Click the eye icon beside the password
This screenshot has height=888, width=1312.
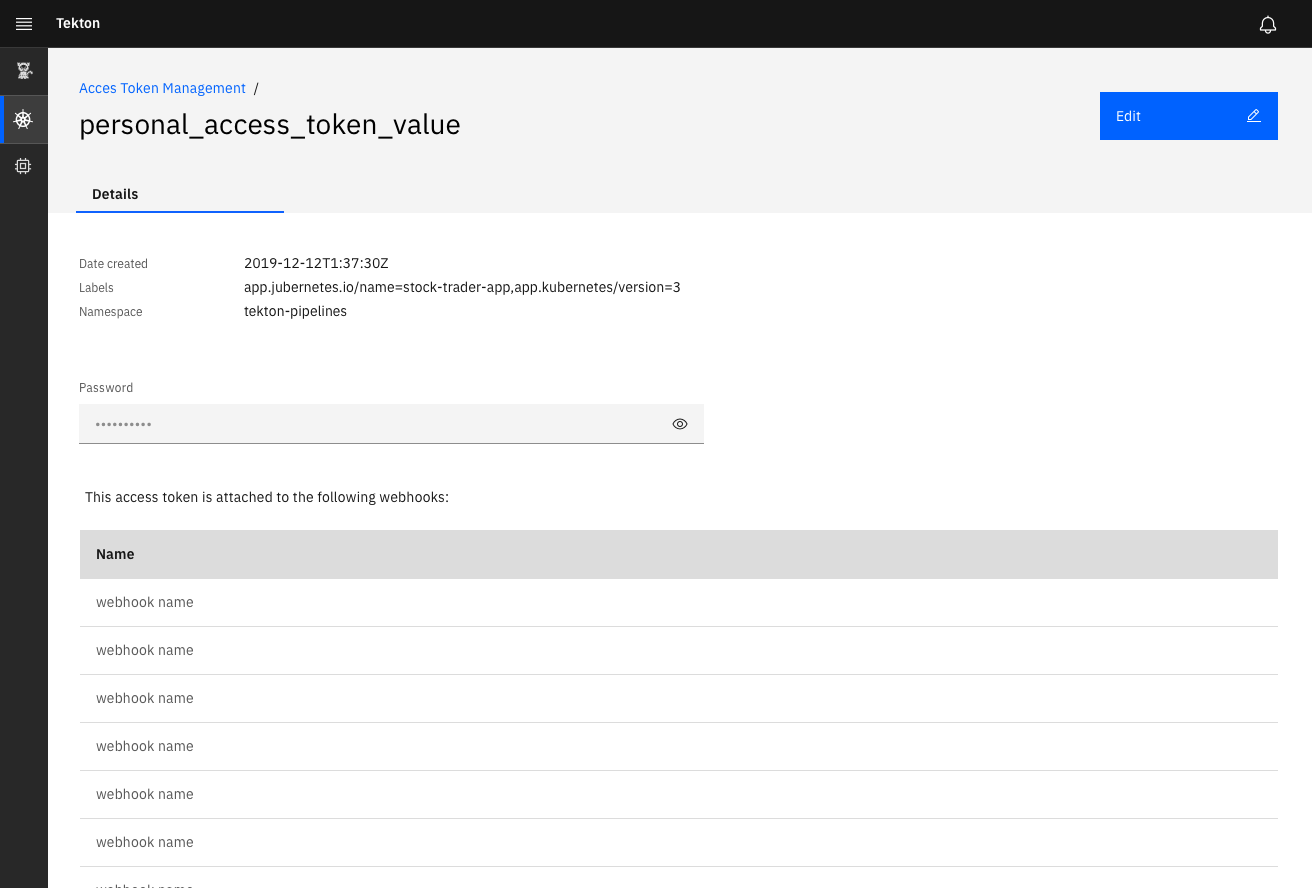(680, 423)
